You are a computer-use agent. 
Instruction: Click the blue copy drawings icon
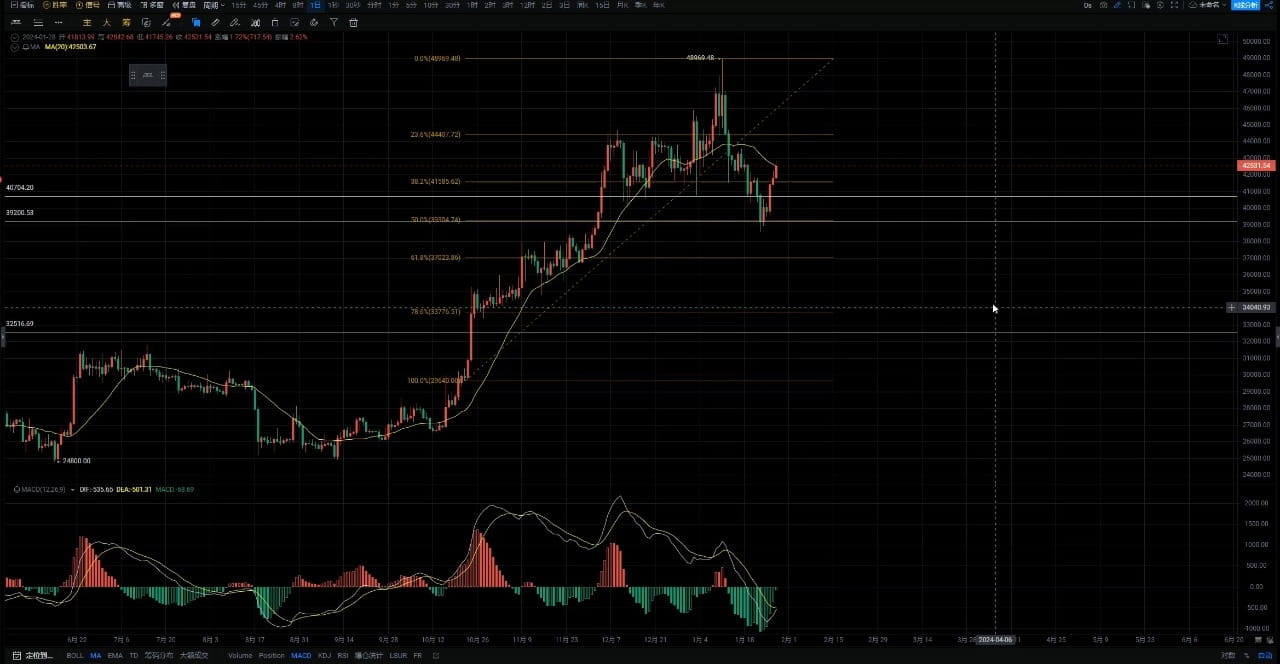click(x=196, y=22)
